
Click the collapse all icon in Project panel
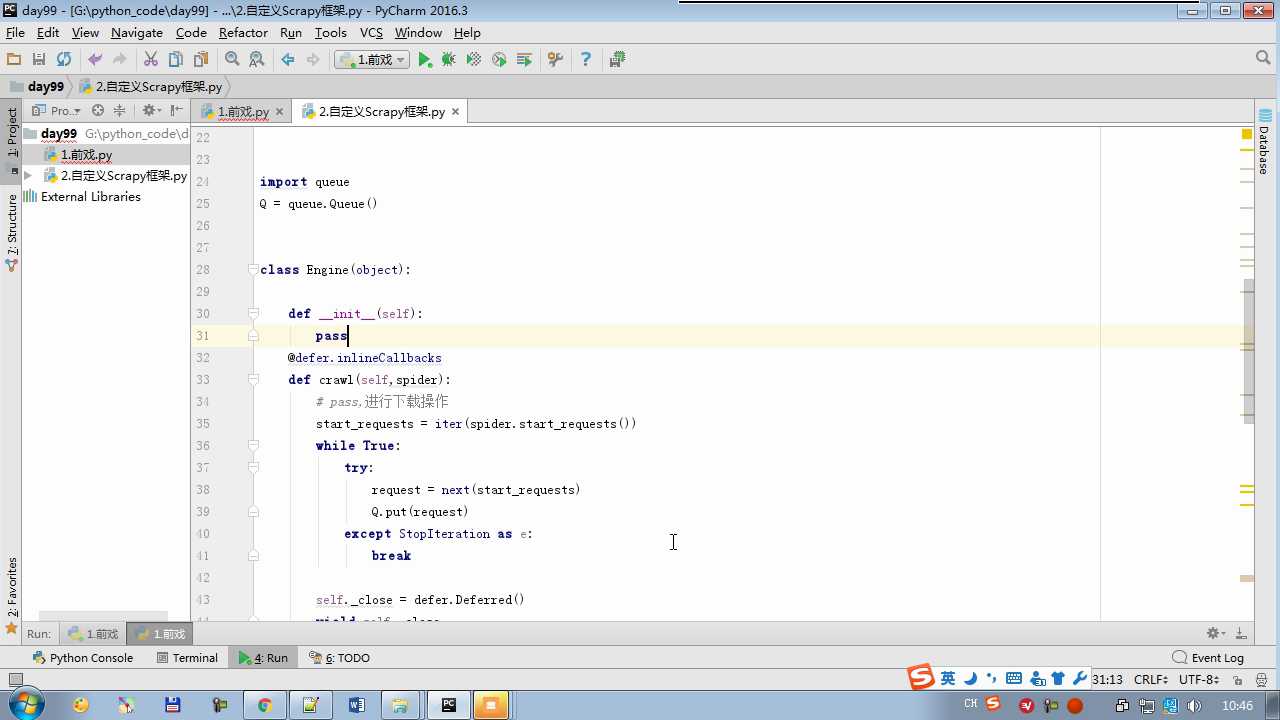[120, 111]
